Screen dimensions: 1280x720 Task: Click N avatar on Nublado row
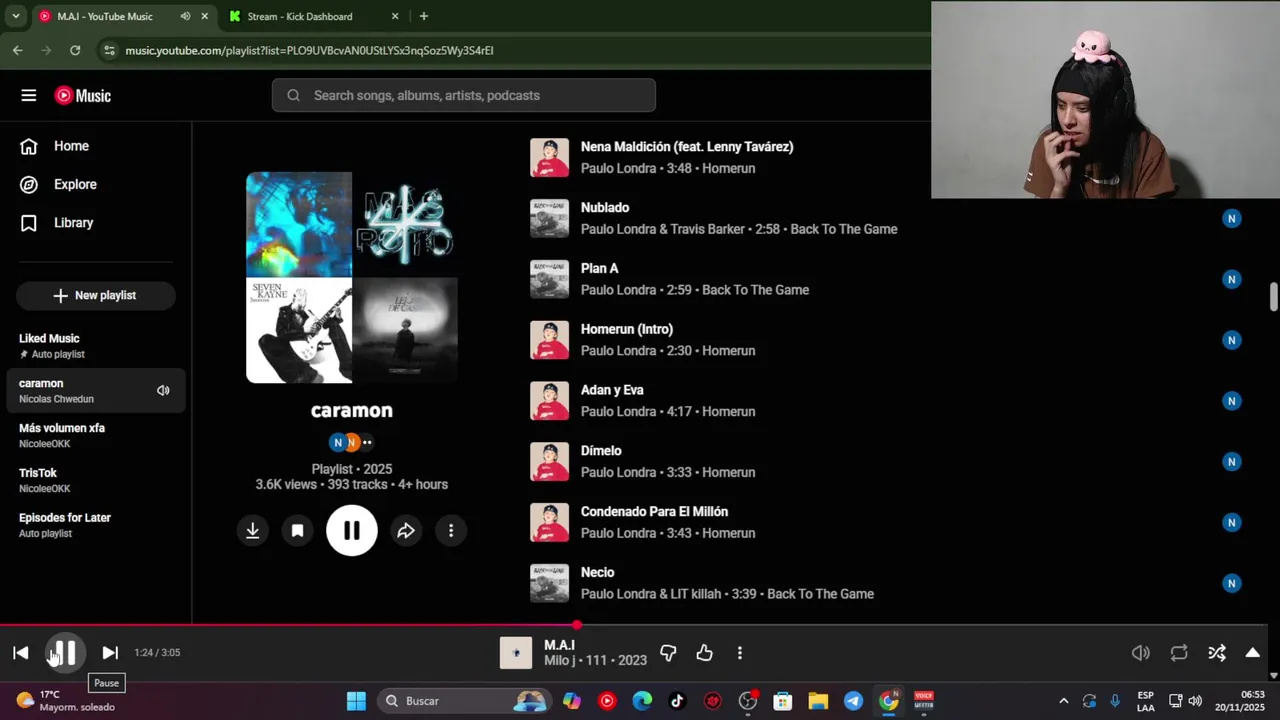pos(1232,218)
